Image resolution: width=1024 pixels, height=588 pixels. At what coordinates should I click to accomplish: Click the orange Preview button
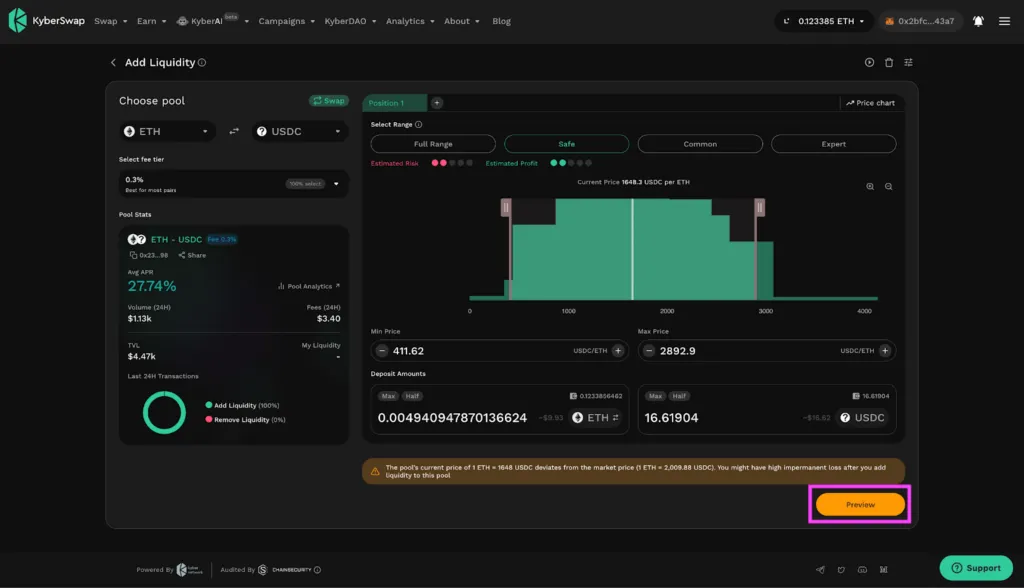(860, 504)
